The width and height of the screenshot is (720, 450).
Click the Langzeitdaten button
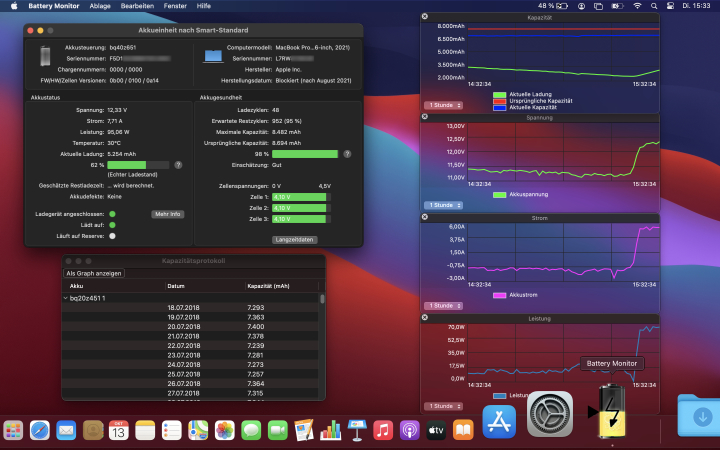(x=294, y=240)
